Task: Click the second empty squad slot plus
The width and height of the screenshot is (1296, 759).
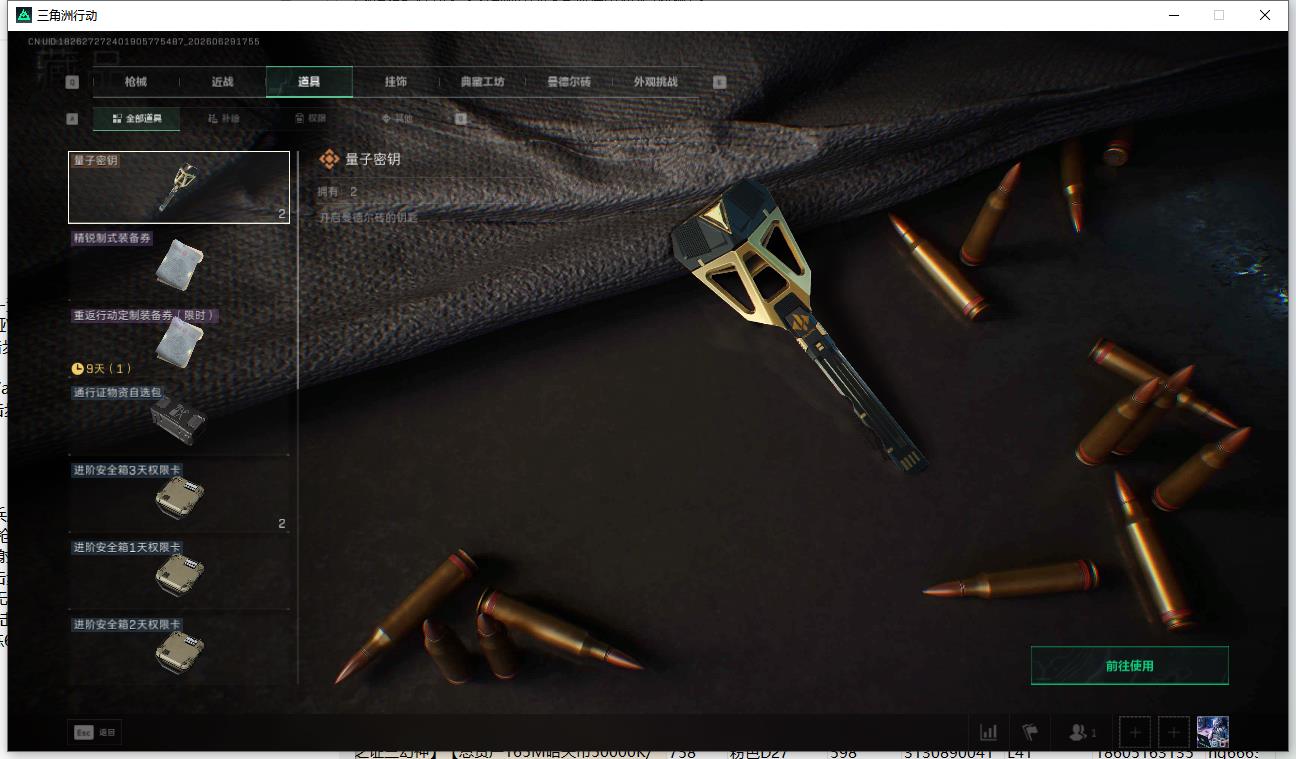Action: coord(1174,732)
